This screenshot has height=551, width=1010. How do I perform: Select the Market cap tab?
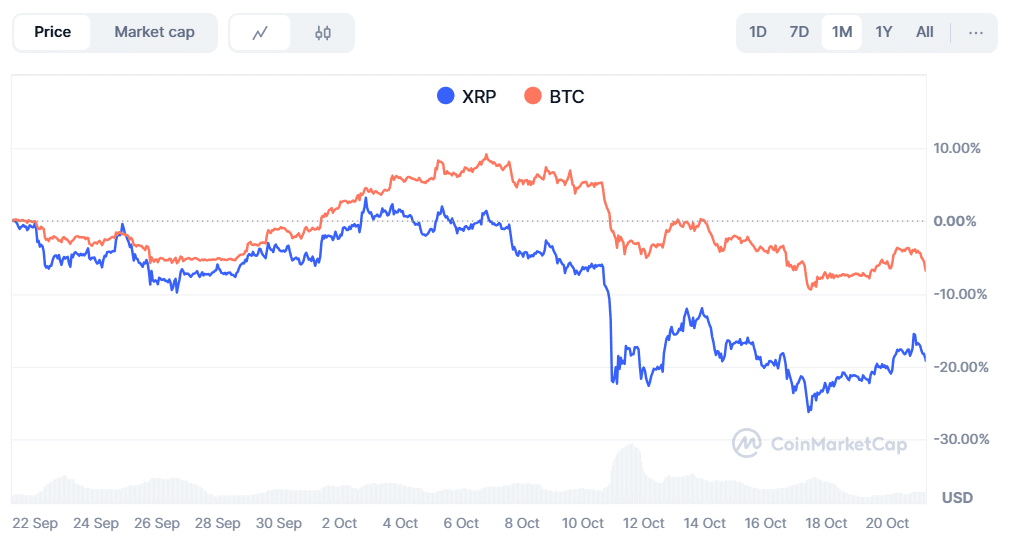[154, 32]
